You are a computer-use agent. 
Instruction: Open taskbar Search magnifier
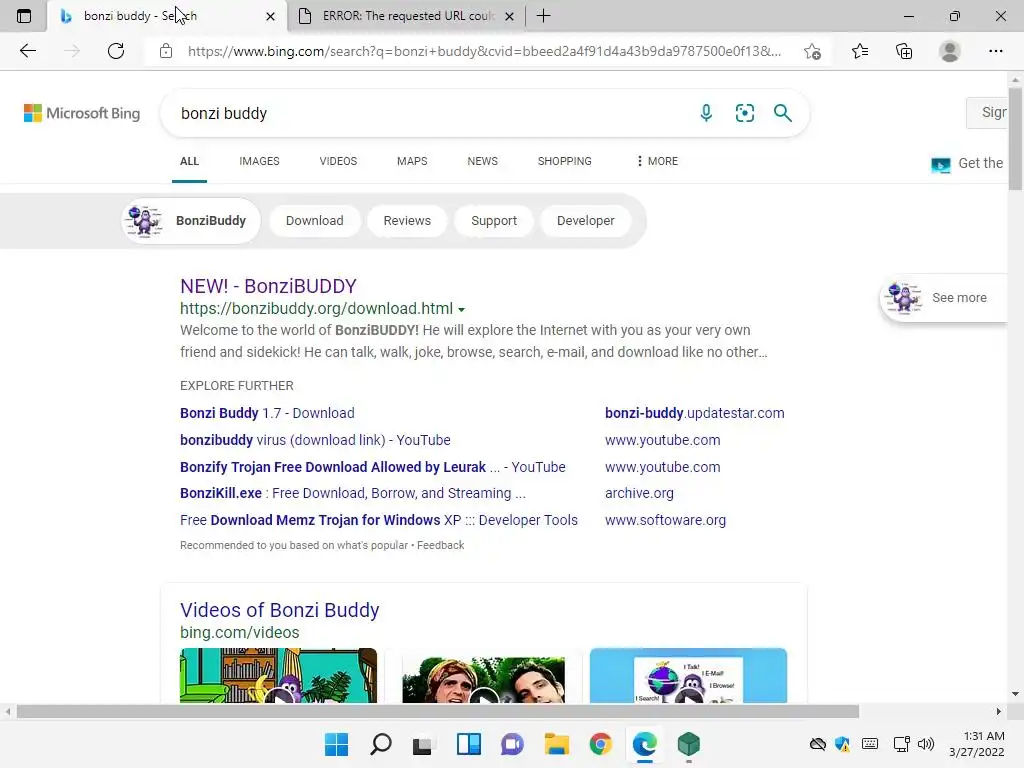(x=381, y=744)
